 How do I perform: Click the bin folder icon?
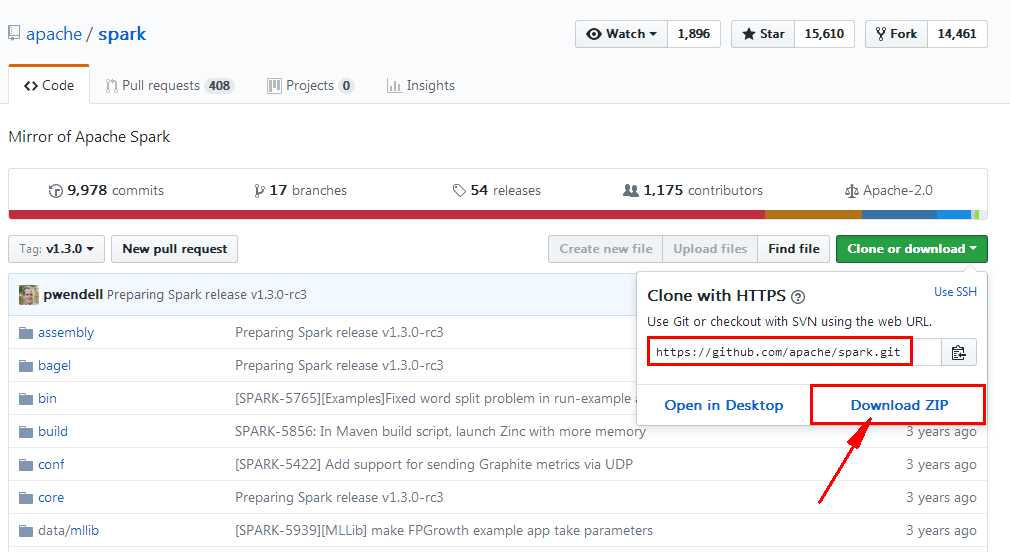26,399
